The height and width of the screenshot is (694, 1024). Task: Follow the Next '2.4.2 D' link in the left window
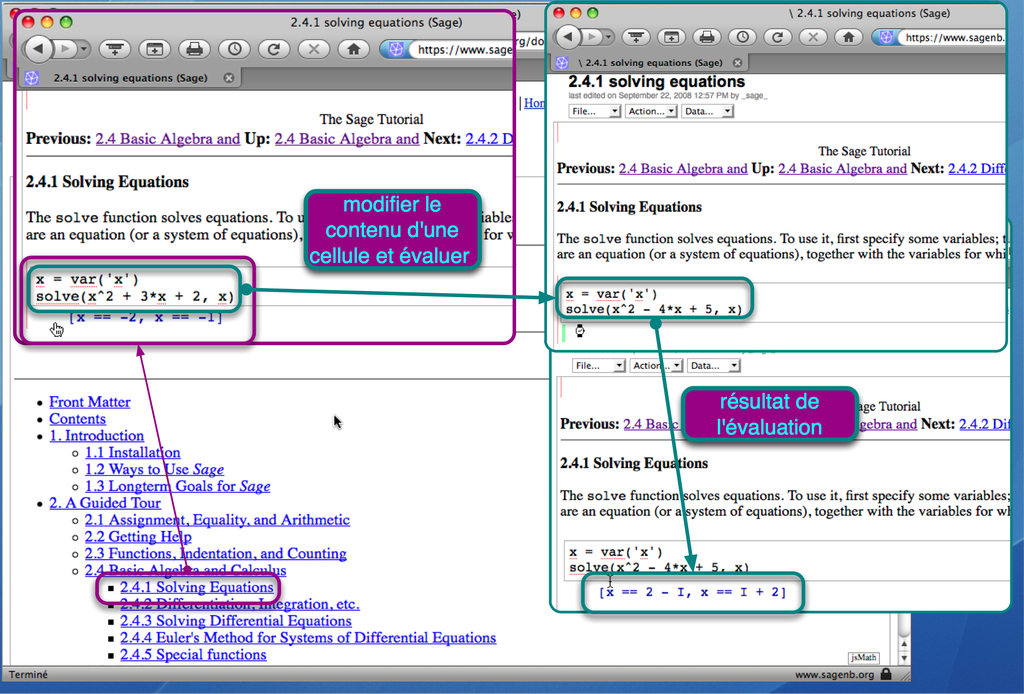click(x=489, y=139)
